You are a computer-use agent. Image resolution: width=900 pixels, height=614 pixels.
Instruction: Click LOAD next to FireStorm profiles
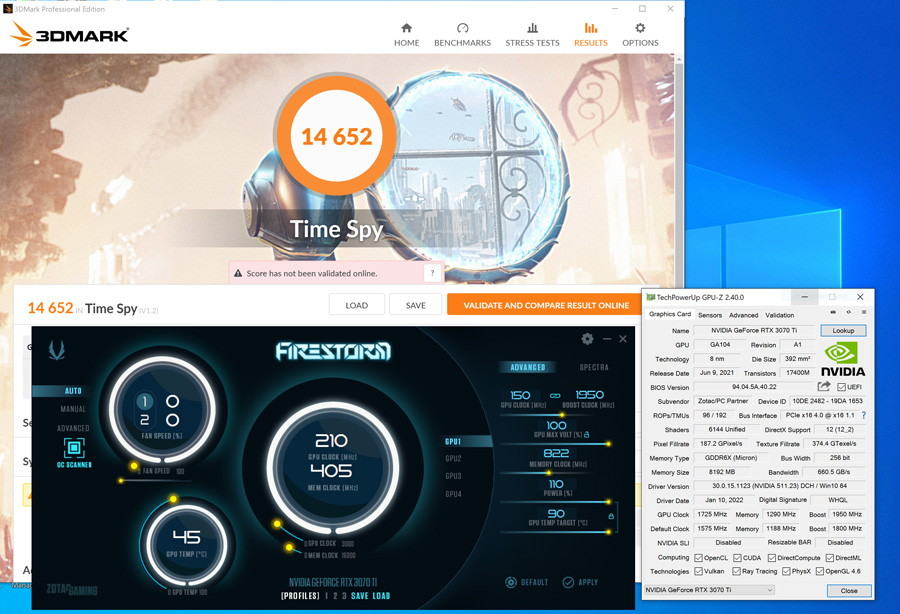click(381, 596)
